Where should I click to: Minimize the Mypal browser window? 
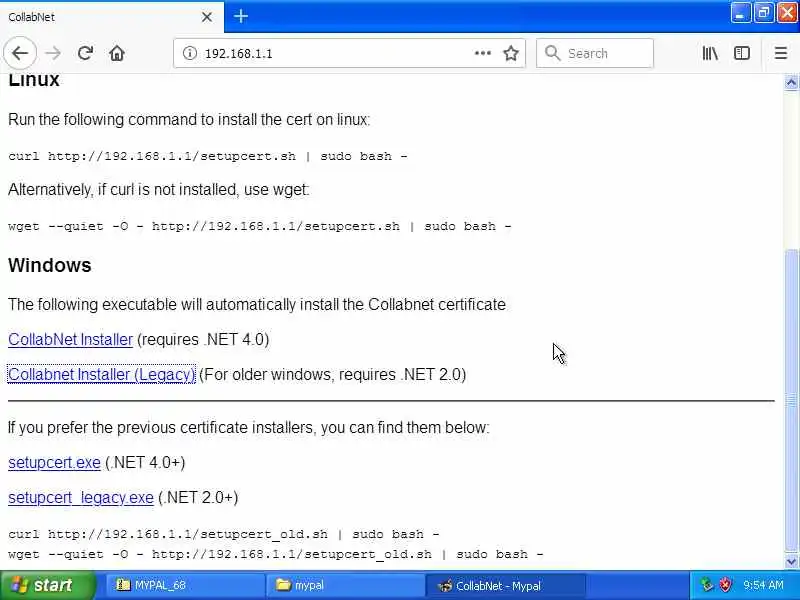click(741, 12)
